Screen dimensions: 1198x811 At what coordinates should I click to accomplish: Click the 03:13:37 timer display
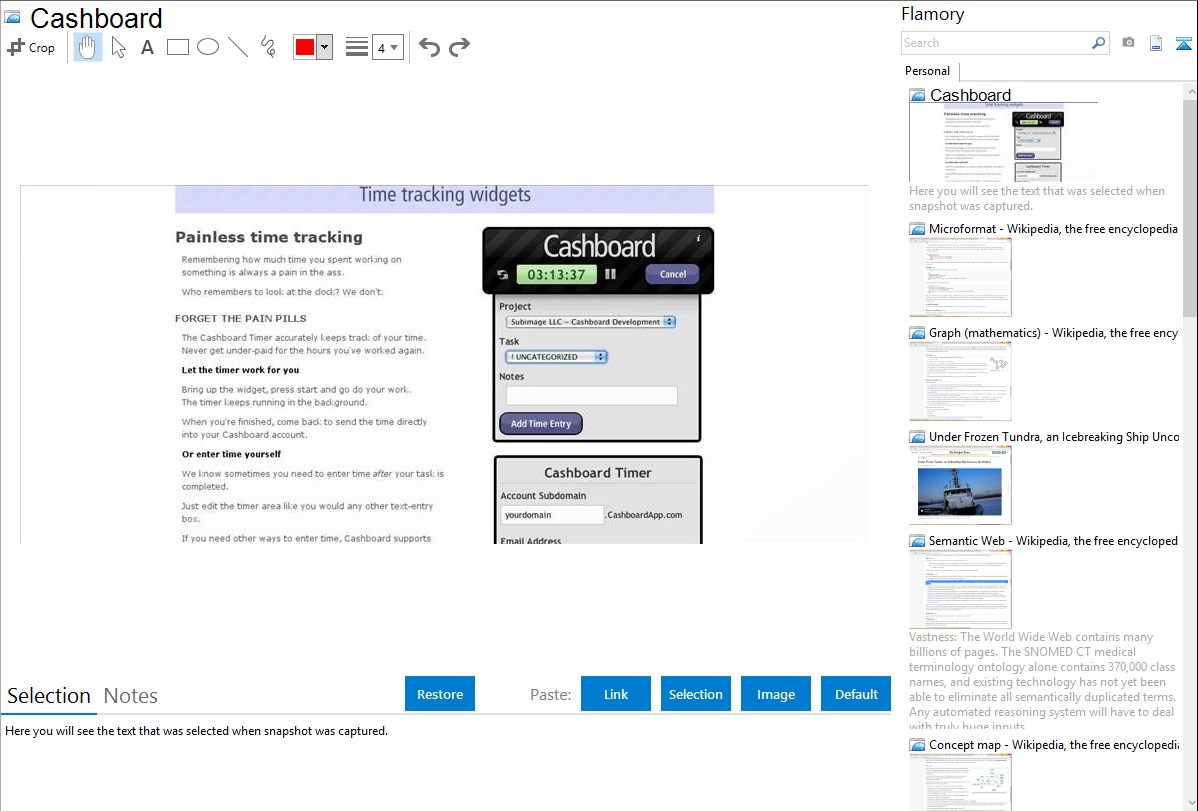(556, 274)
